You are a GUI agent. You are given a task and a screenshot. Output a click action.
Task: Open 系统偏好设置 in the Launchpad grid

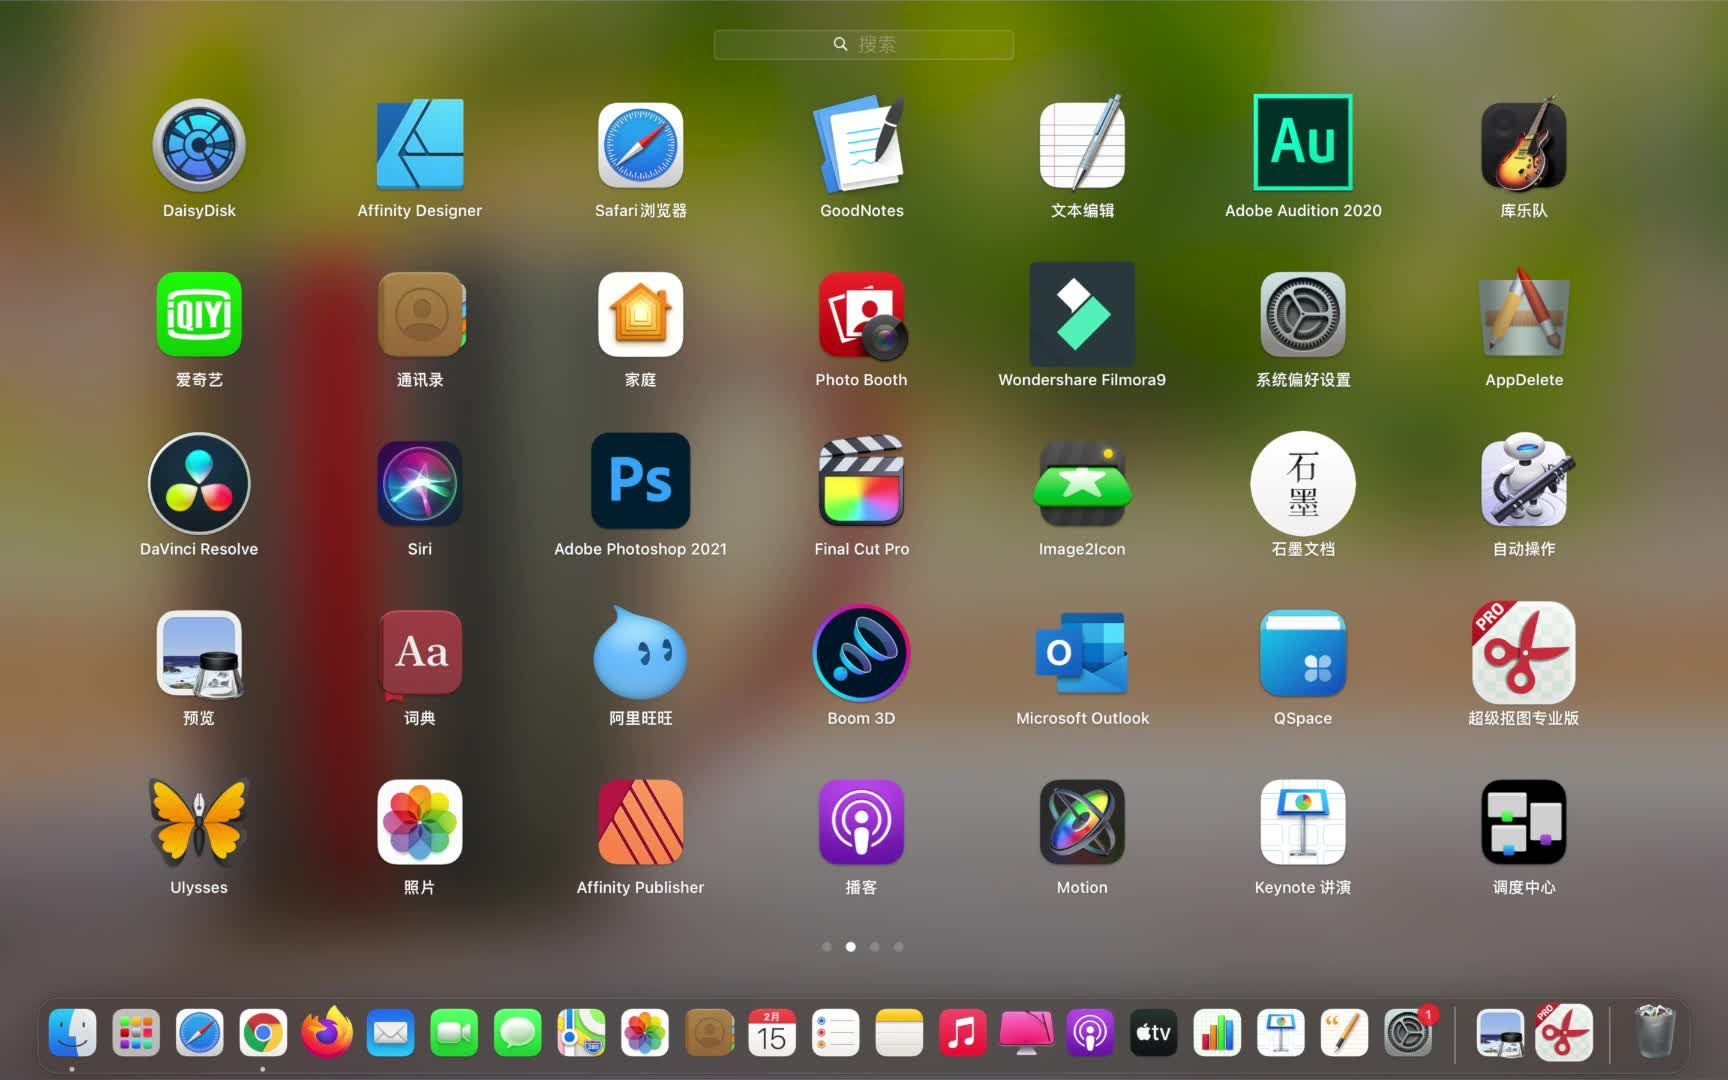point(1303,314)
